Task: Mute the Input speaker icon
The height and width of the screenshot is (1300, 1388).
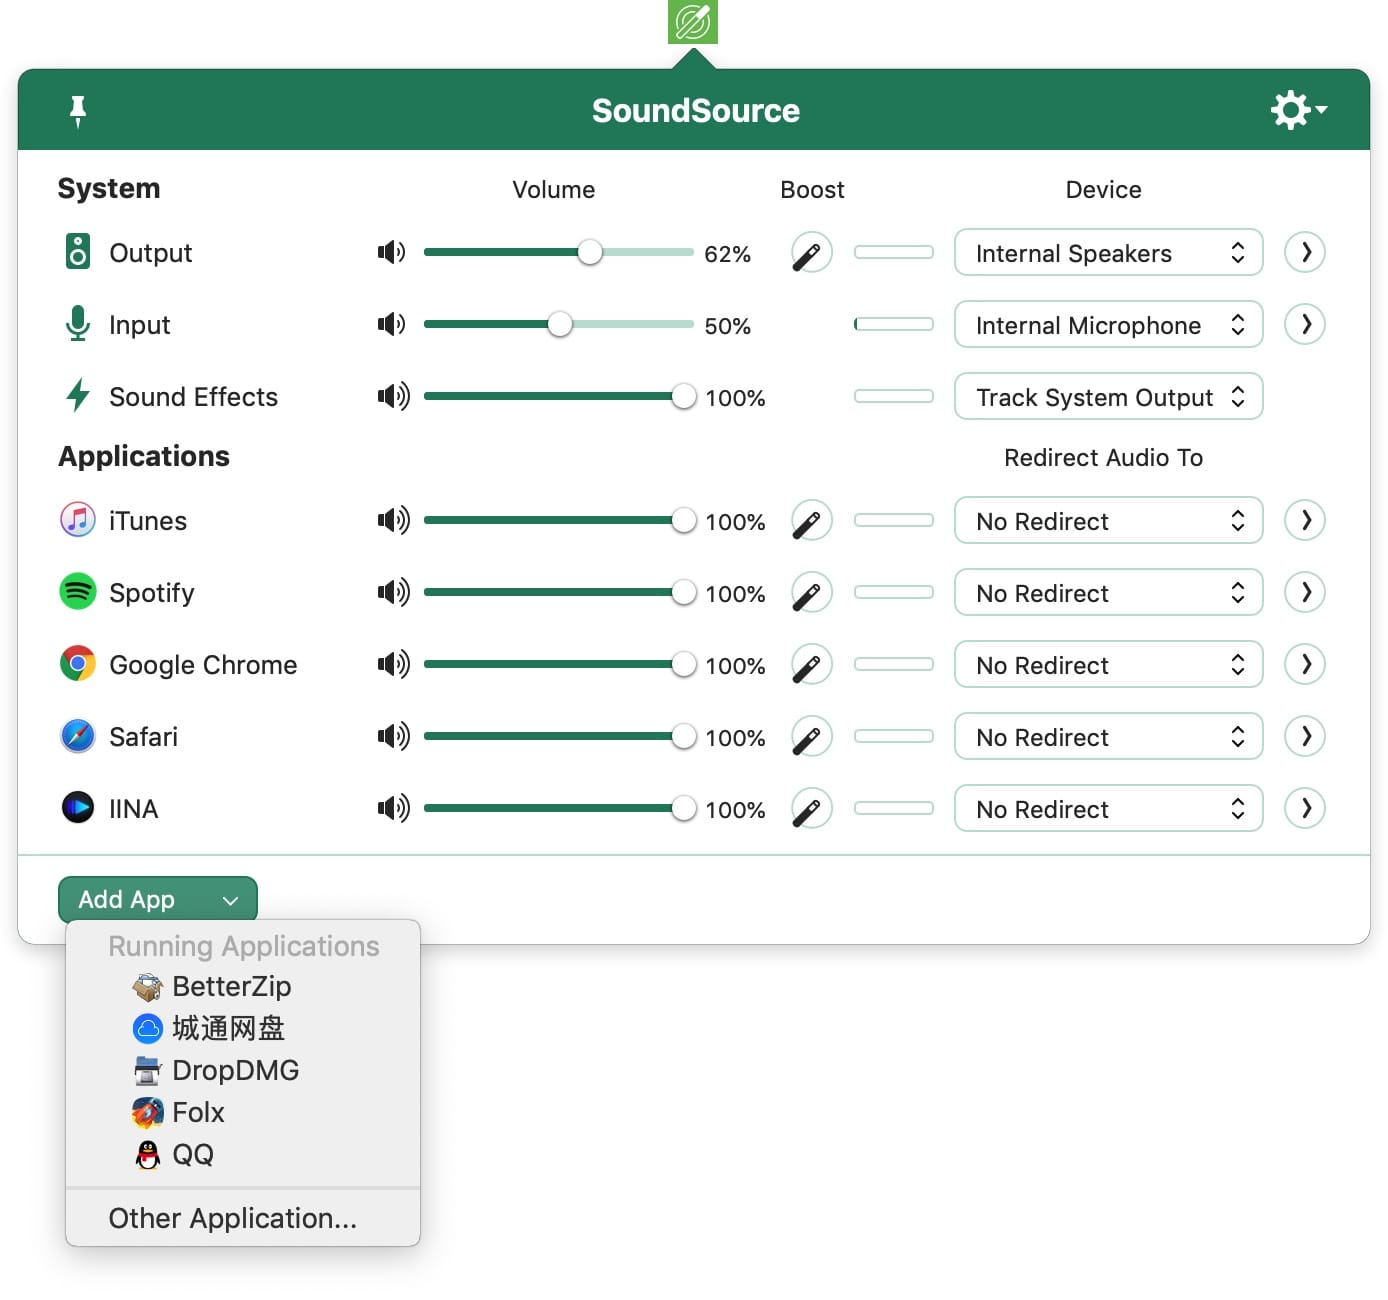Action: point(391,325)
